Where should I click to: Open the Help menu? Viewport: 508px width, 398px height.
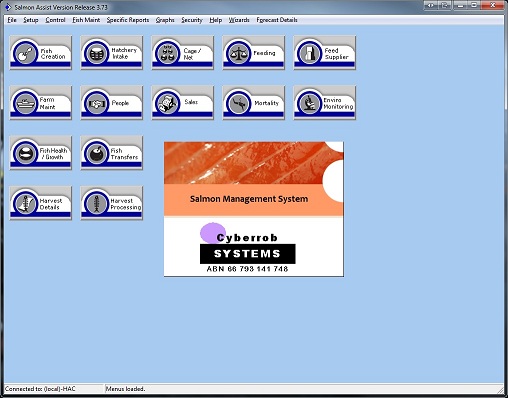click(x=216, y=20)
